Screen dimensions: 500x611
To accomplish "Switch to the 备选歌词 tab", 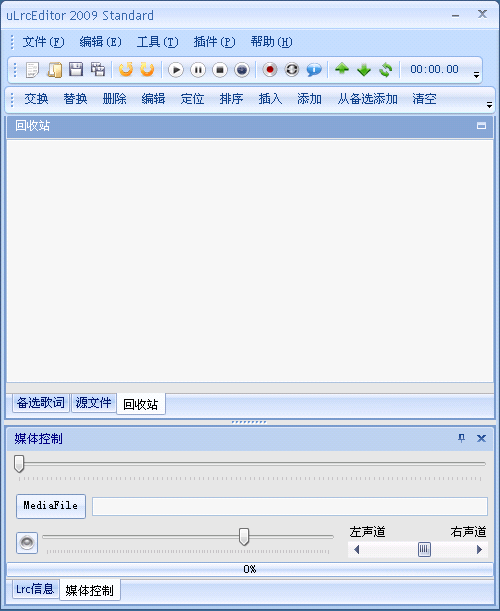I will point(41,403).
